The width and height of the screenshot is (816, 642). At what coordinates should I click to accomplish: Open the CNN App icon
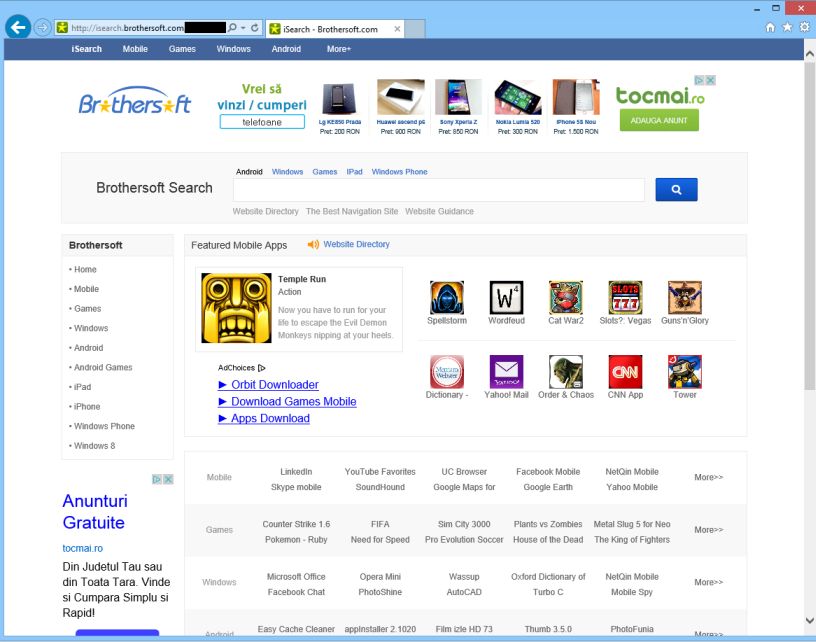(x=626, y=372)
